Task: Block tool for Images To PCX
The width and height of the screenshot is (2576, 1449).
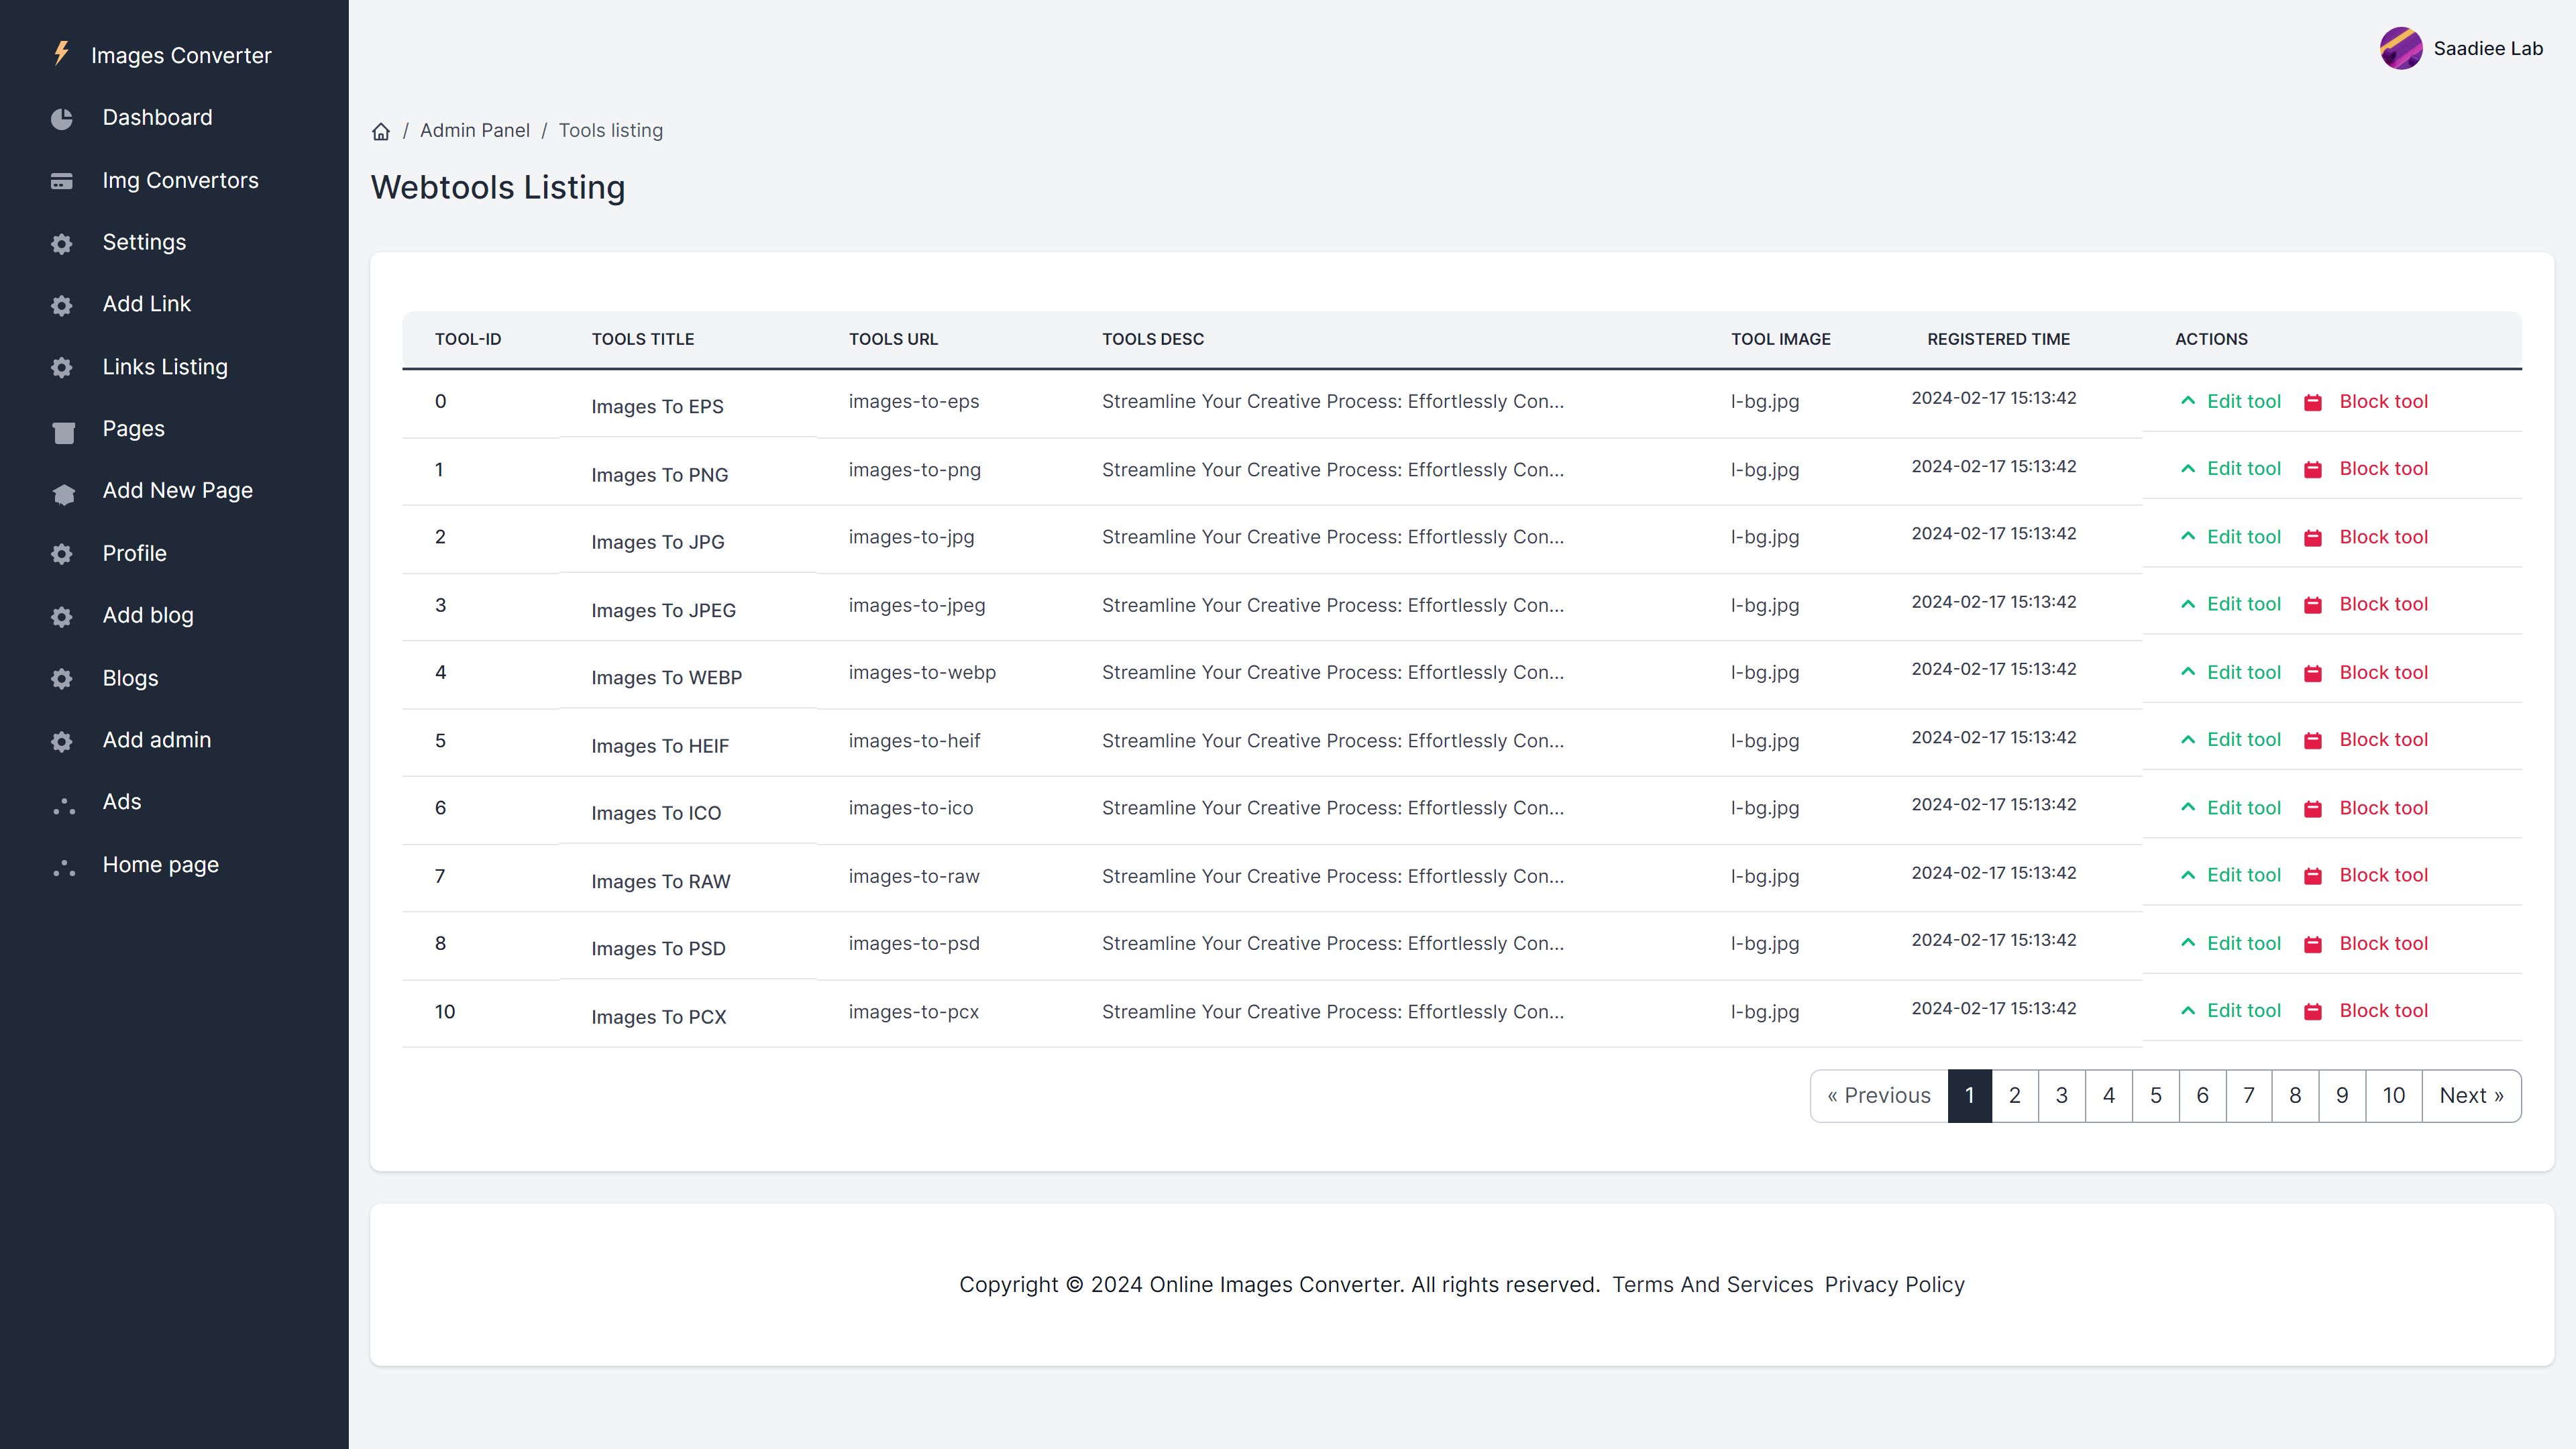Action: [2383, 1010]
